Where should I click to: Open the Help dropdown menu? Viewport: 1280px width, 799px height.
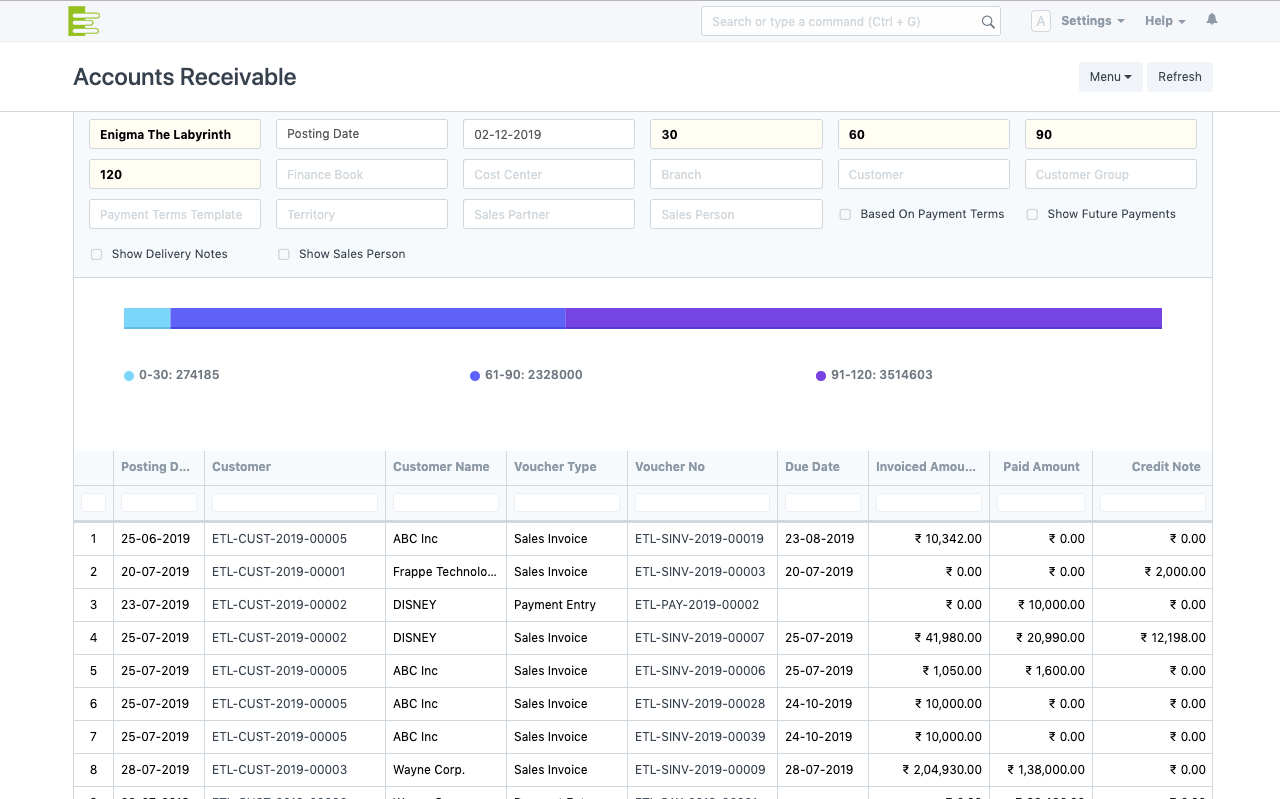point(1165,21)
